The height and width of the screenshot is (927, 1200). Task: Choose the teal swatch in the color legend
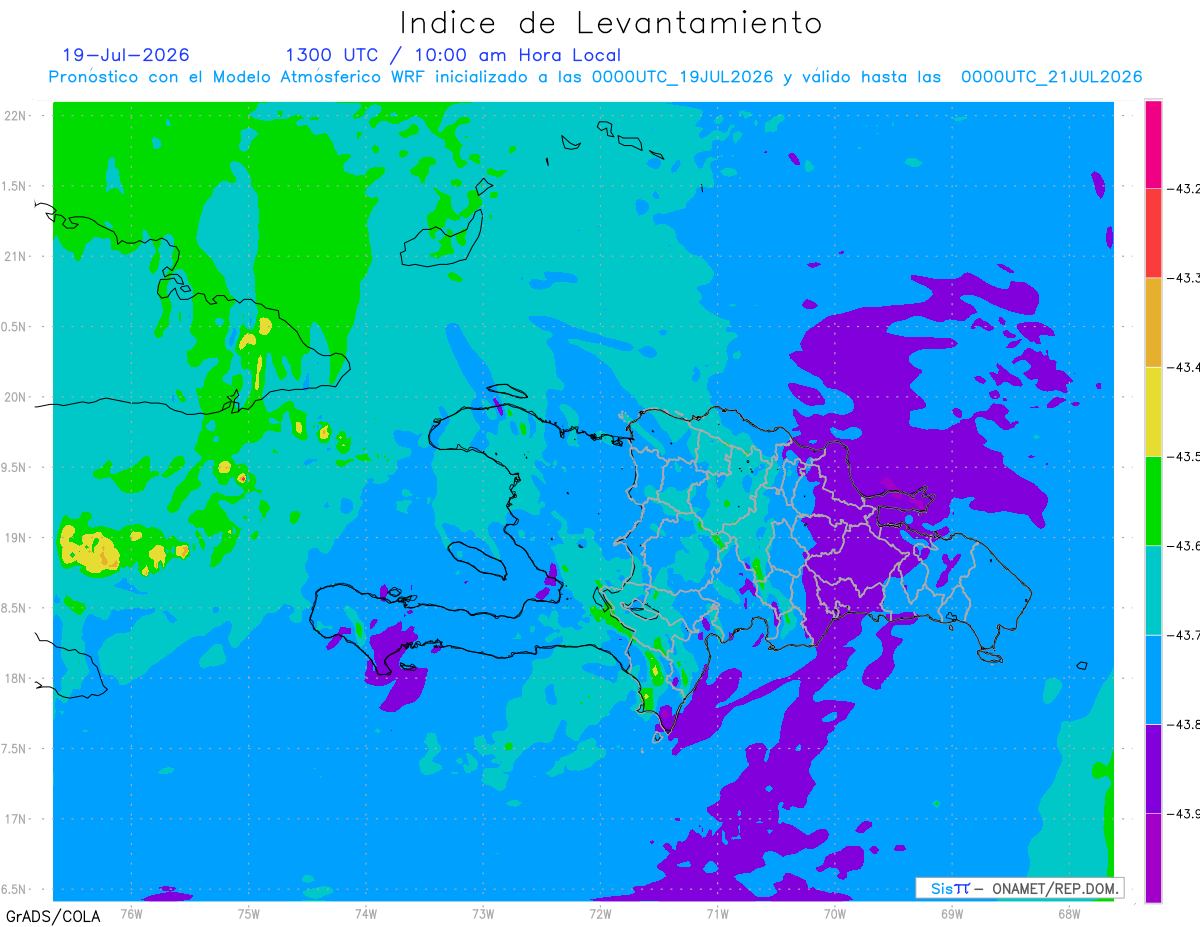1153,590
